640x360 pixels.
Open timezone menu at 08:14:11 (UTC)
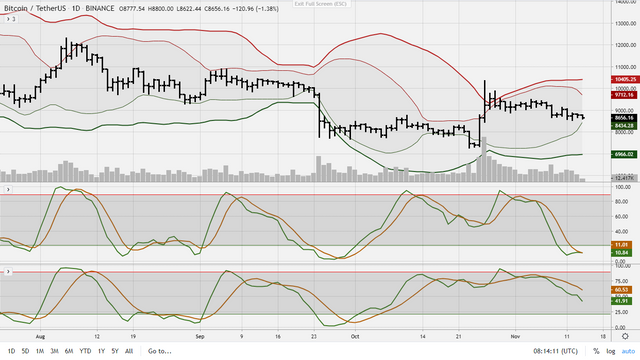(556, 351)
